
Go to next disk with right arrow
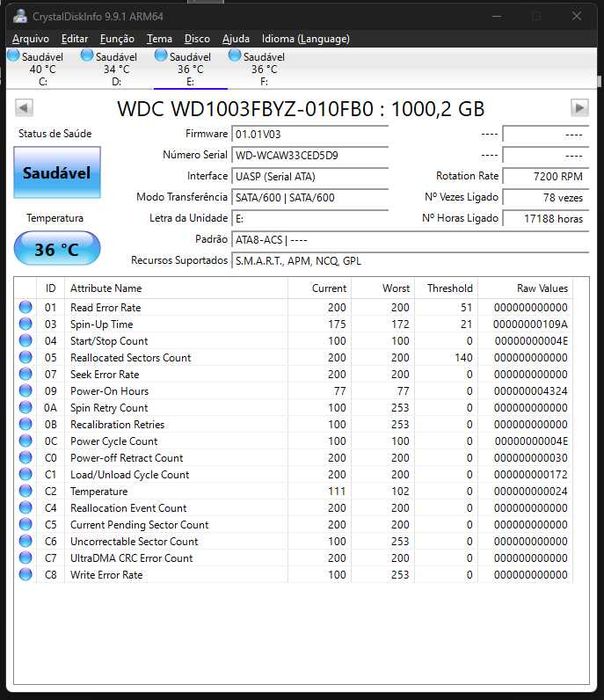[579, 108]
